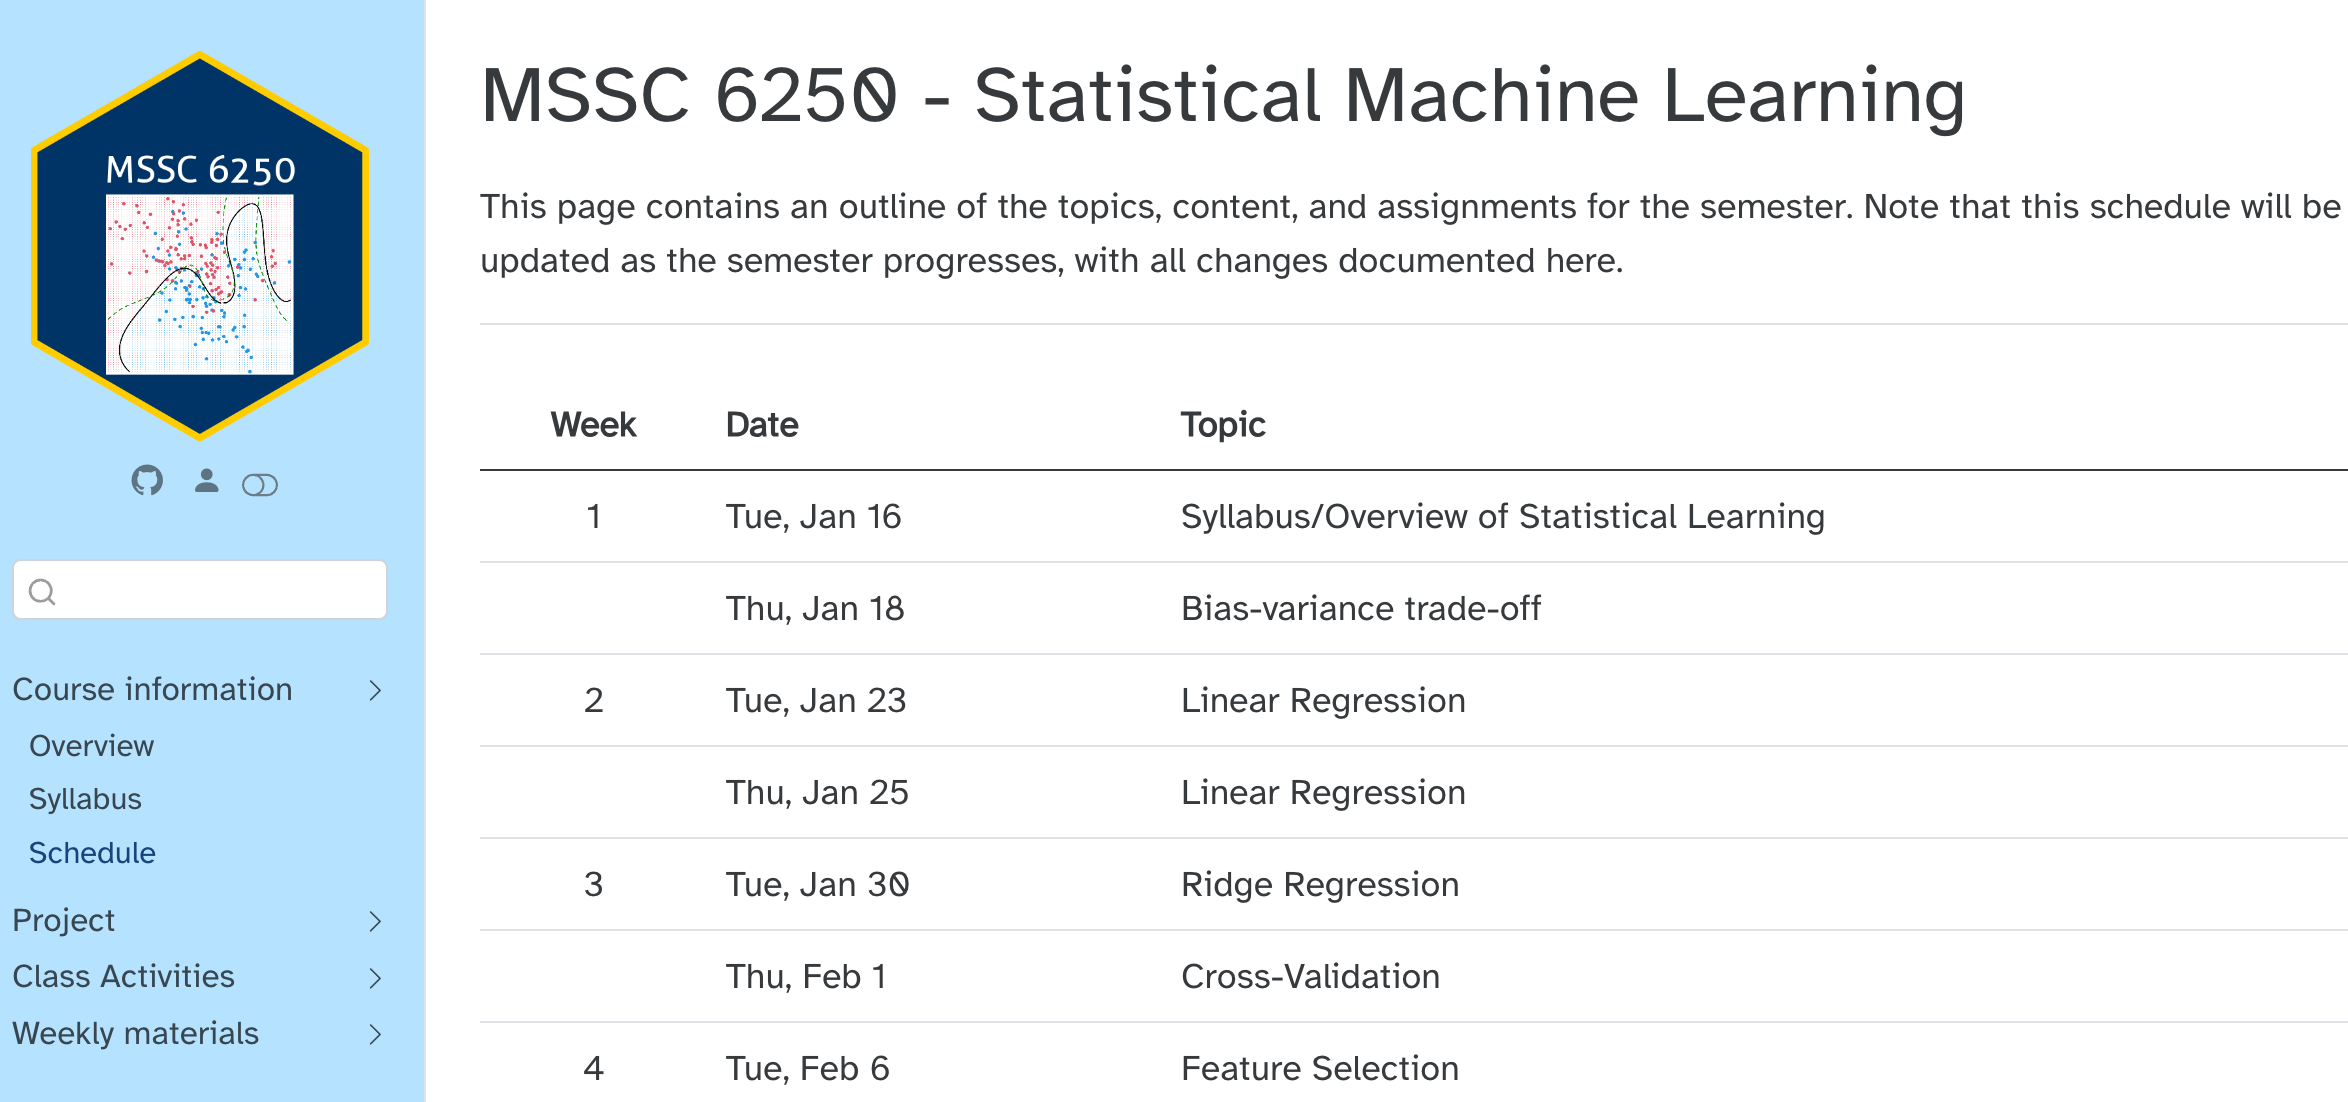This screenshot has height=1102, width=2348.
Task: Click the search magnifier icon
Action: [42, 592]
